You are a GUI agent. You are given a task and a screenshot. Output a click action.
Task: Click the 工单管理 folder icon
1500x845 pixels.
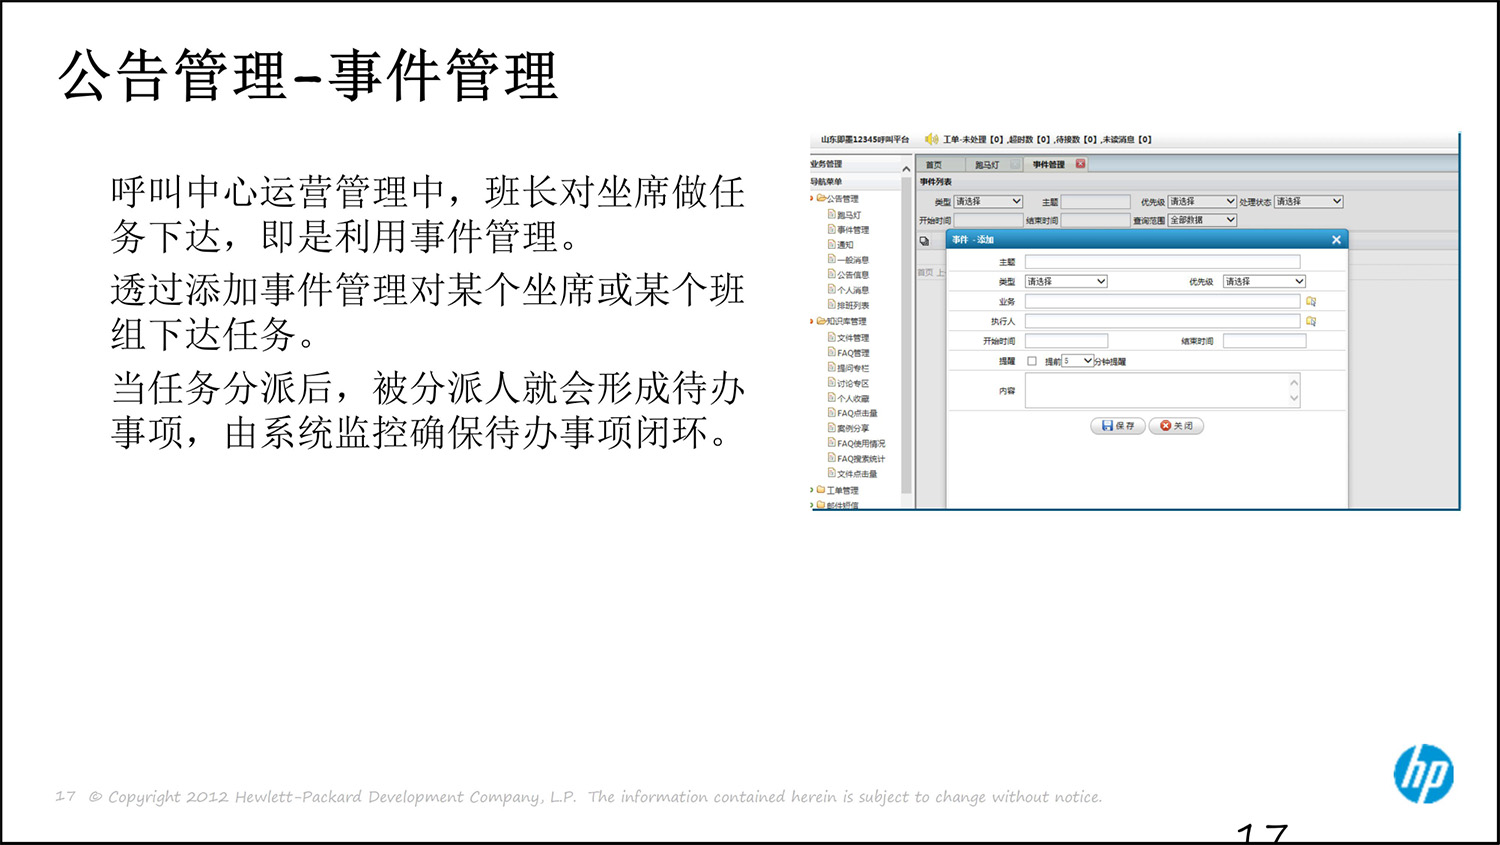coord(821,489)
